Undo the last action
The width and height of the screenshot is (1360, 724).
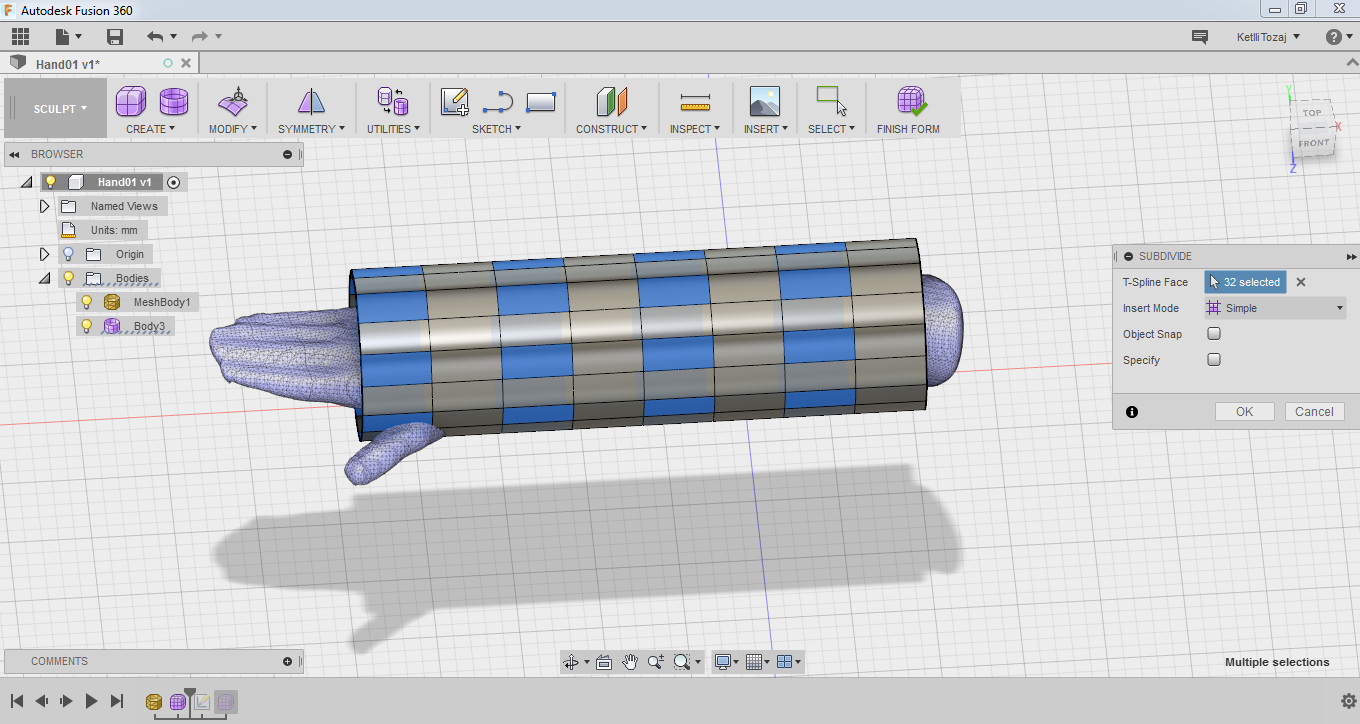coord(154,37)
